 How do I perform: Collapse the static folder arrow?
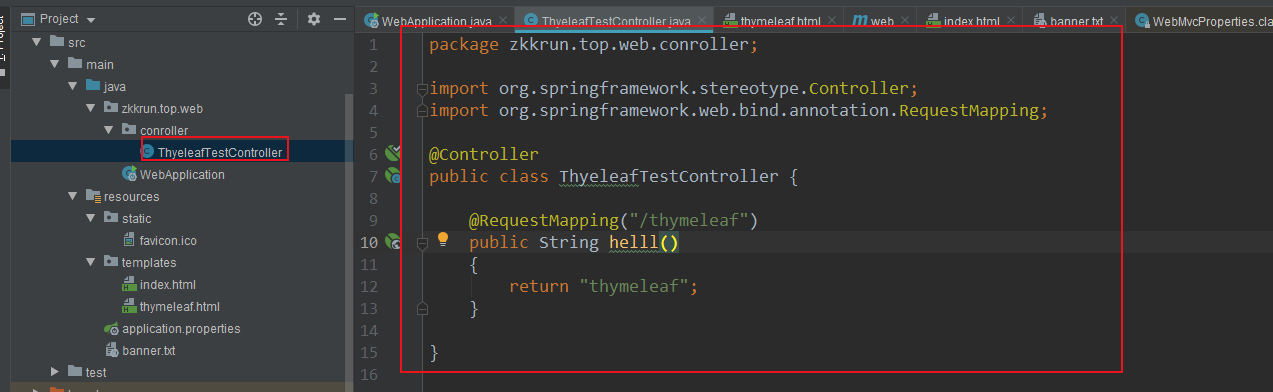click(x=91, y=218)
